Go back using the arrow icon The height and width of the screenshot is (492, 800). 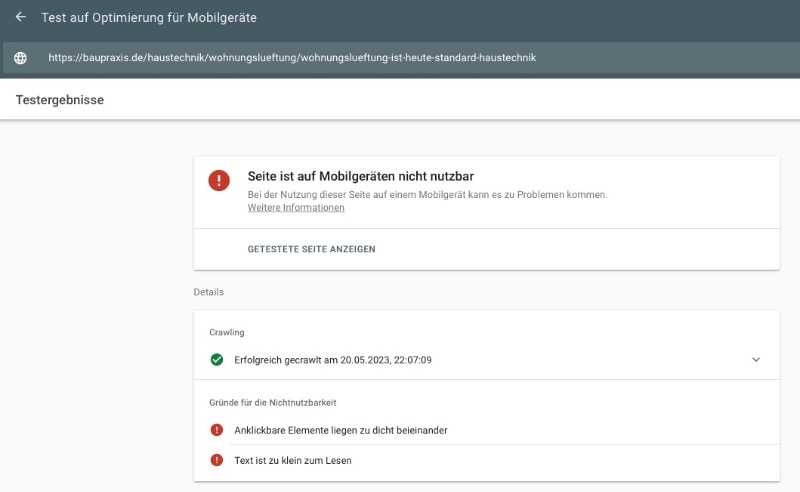tap(20, 17)
